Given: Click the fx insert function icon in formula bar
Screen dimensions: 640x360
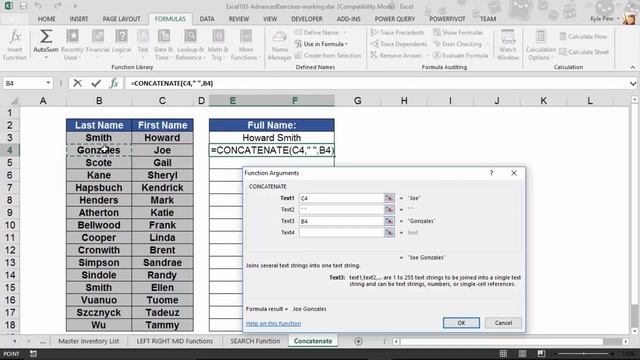Looking at the screenshot, I should point(114,83).
